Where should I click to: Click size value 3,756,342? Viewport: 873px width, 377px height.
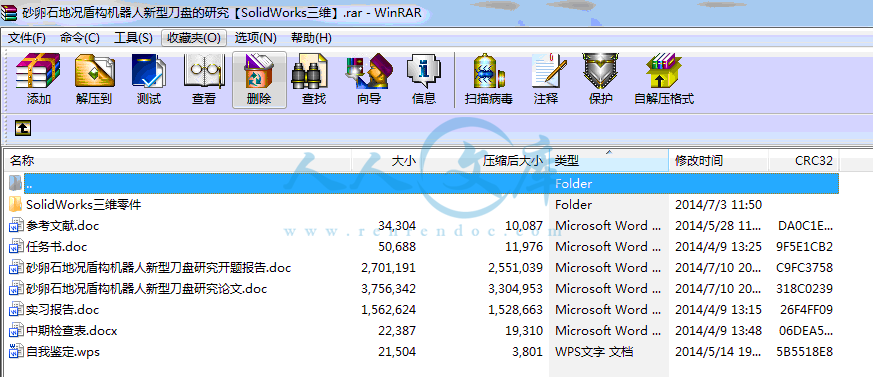389,289
